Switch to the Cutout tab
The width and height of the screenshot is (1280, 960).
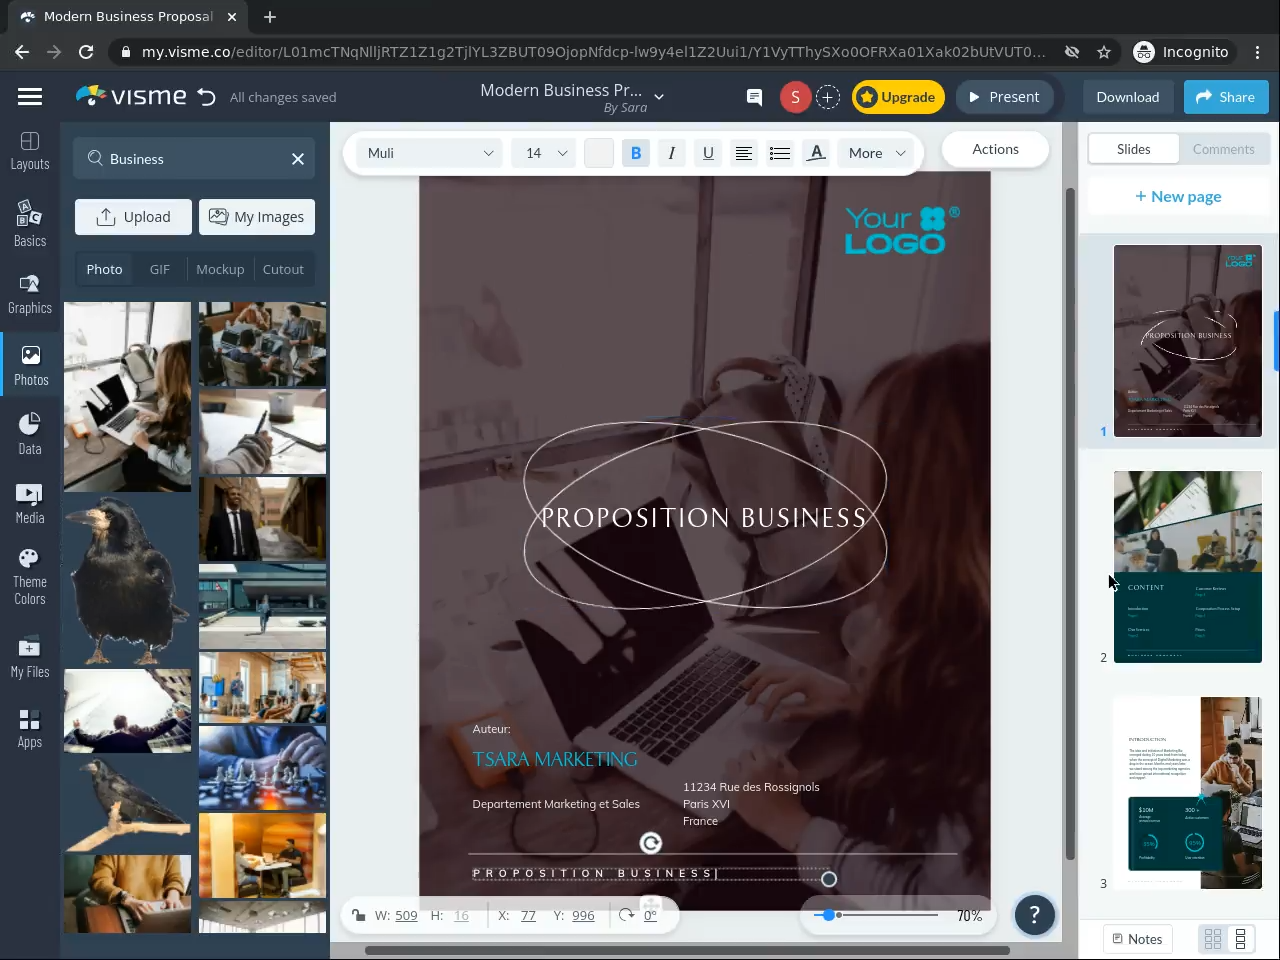click(283, 269)
